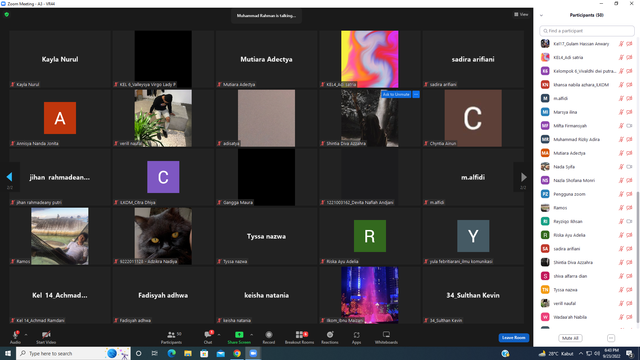Open Google Chrome from the taskbar
The height and width of the screenshot is (360, 640).
[237, 353]
